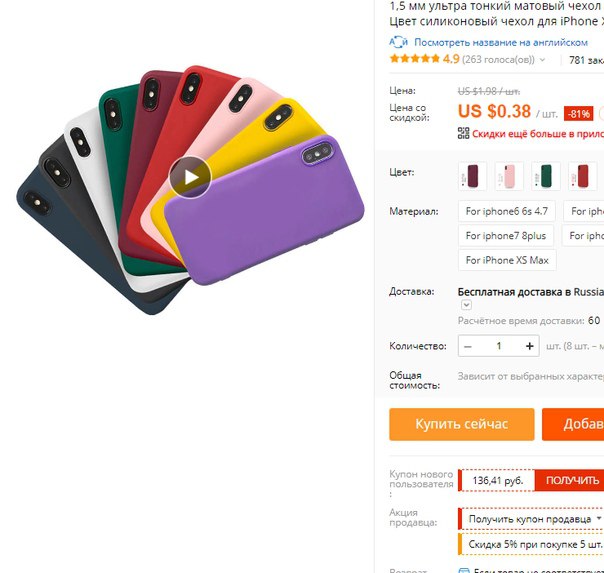Decrease quantity with the minus button
604x573 pixels.
click(468, 346)
